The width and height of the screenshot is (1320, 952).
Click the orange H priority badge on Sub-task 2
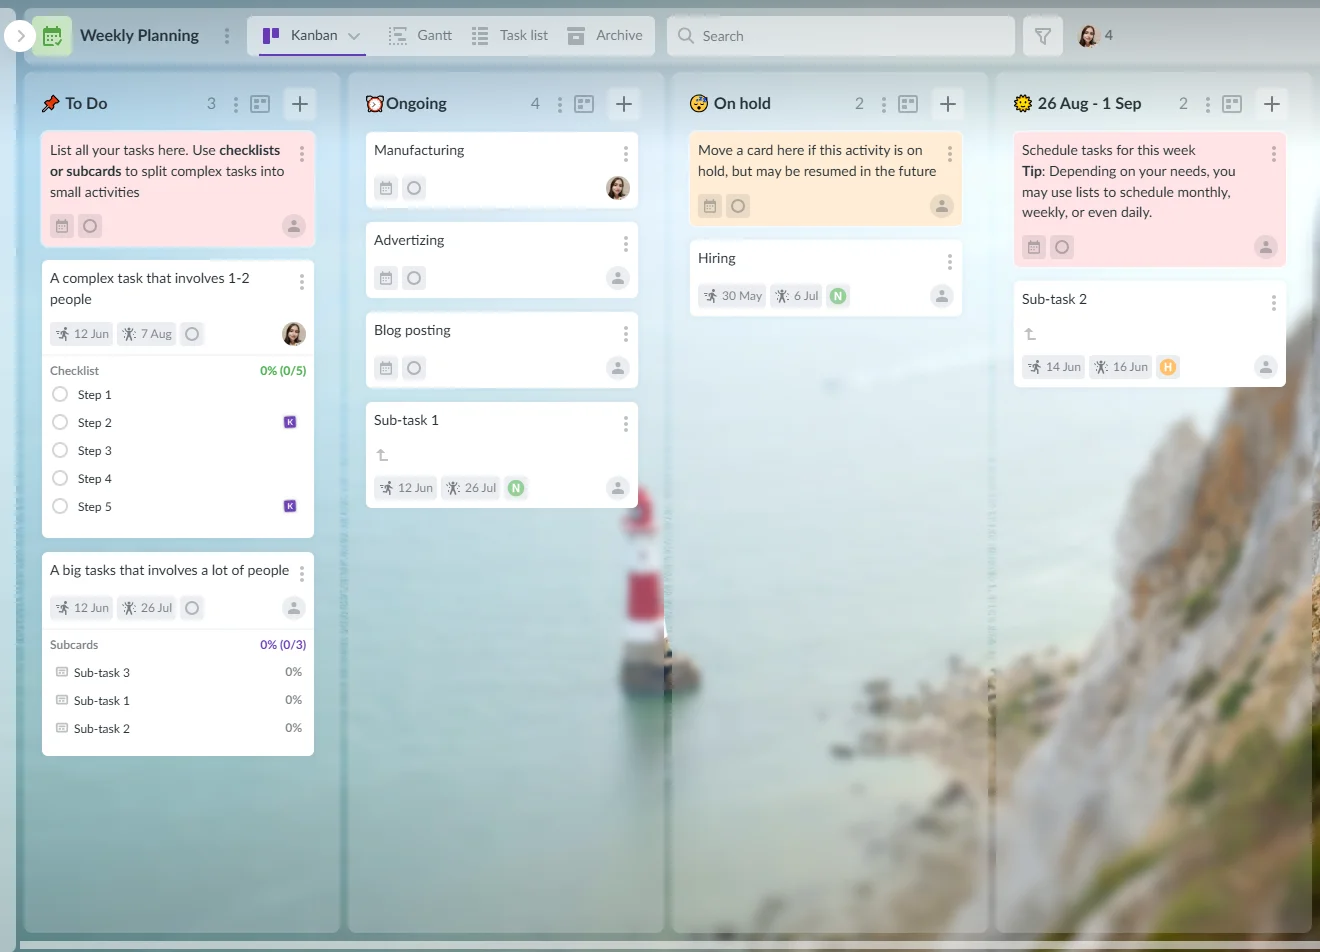pos(1167,367)
